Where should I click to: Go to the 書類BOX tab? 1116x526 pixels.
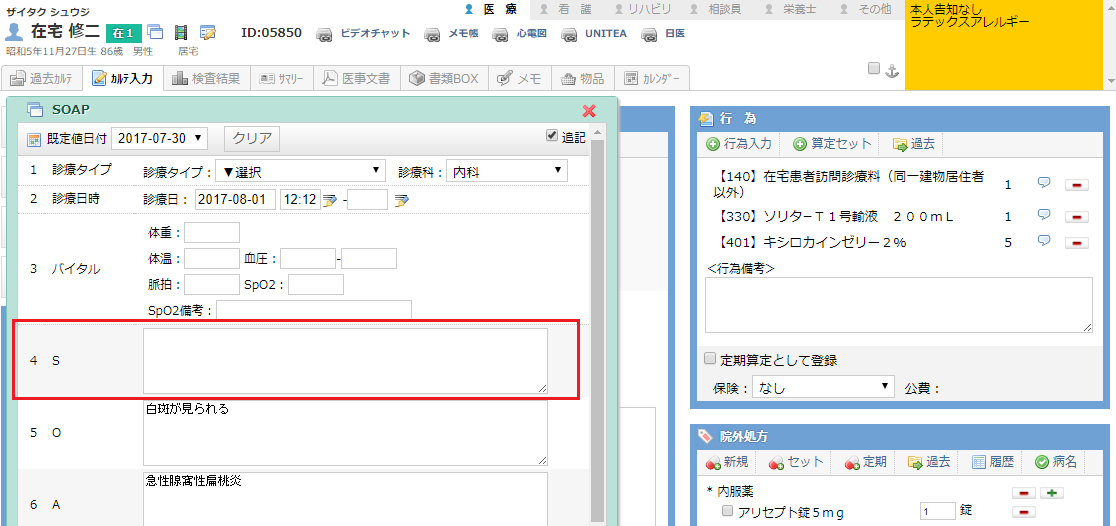[x=444, y=78]
